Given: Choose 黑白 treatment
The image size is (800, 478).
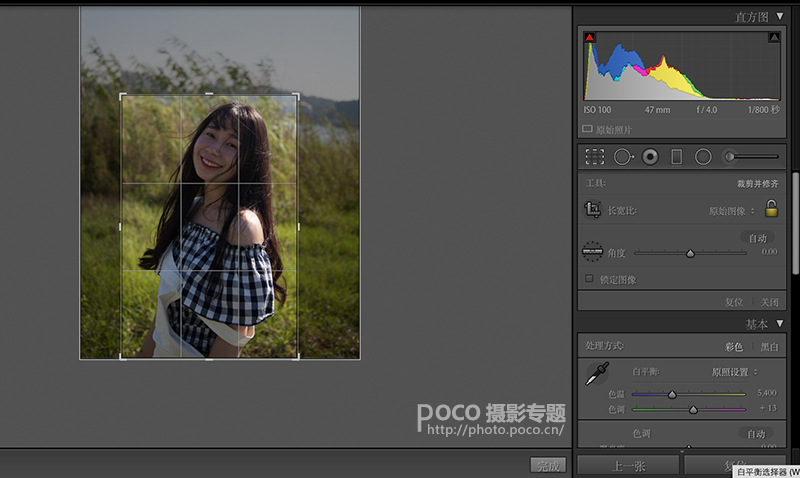Looking at the screenshot, I should tap(769, 347).
